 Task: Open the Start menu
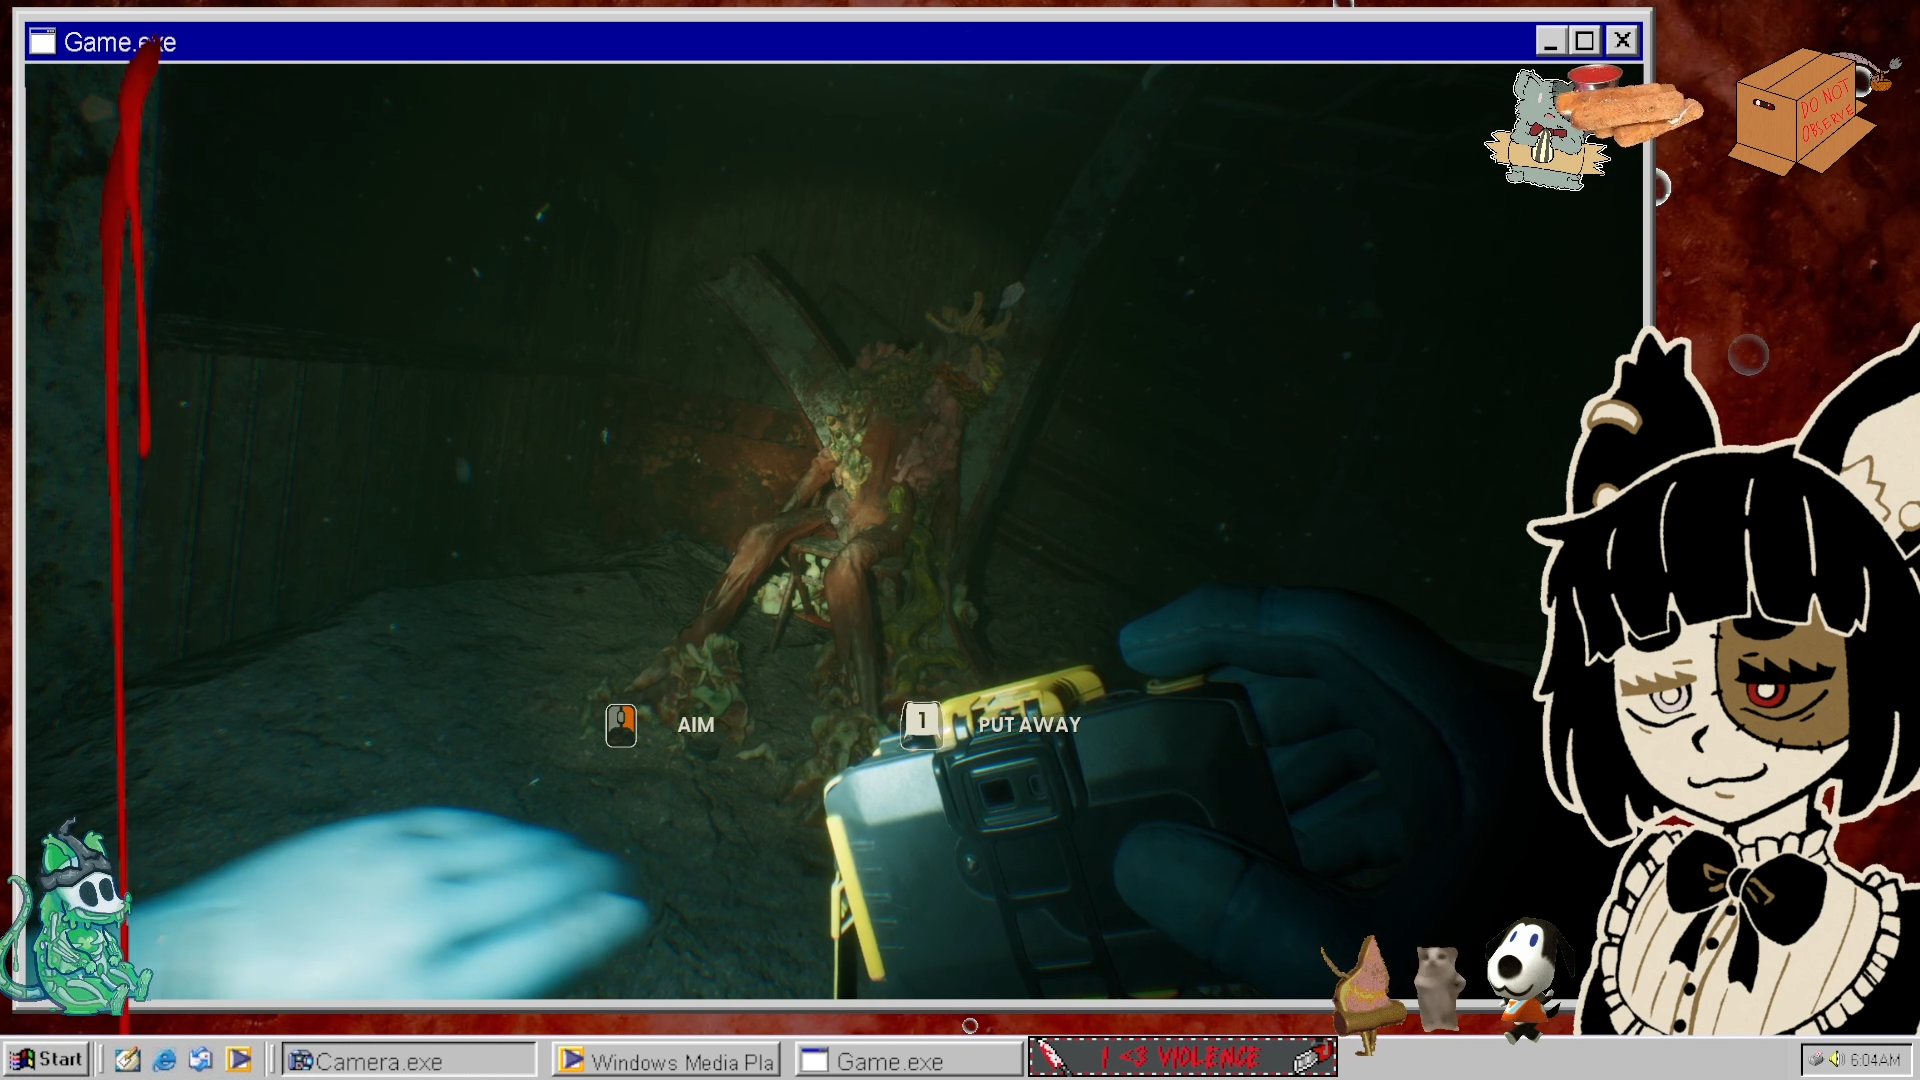coord(47,1059)
